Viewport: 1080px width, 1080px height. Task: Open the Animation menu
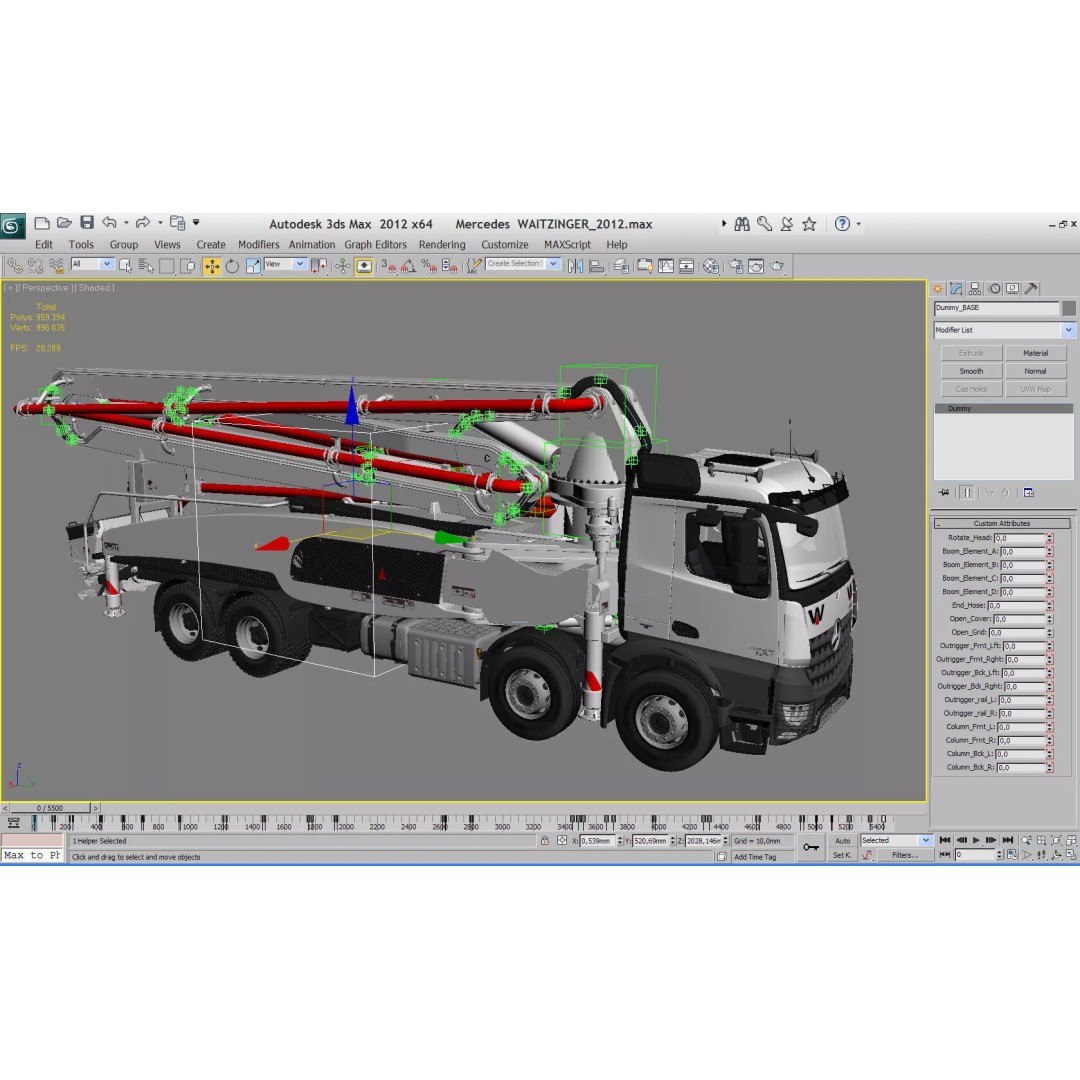point(311,245)
